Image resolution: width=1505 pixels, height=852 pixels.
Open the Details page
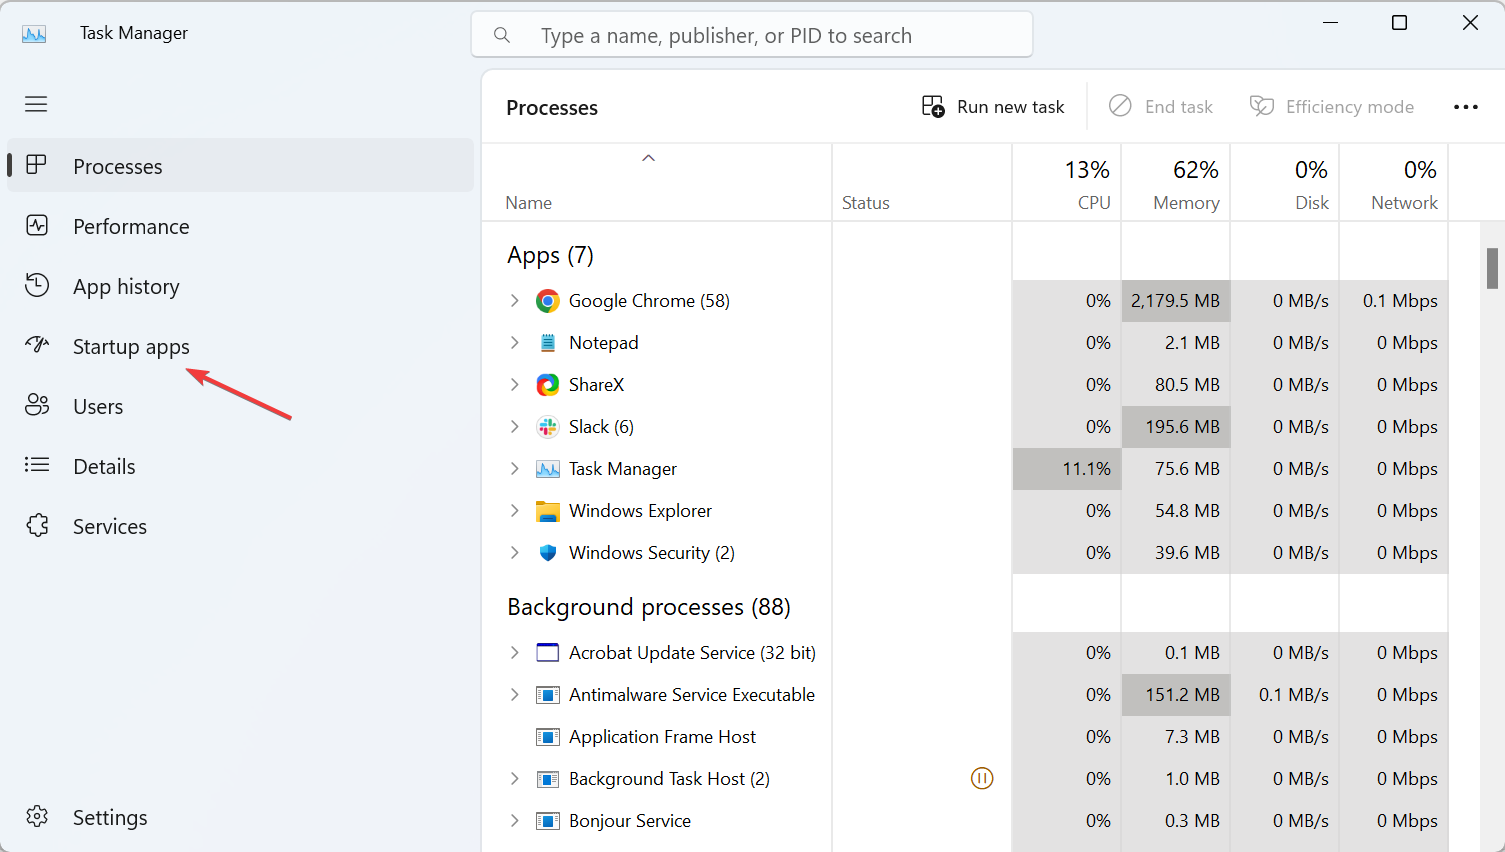[240, 466]
